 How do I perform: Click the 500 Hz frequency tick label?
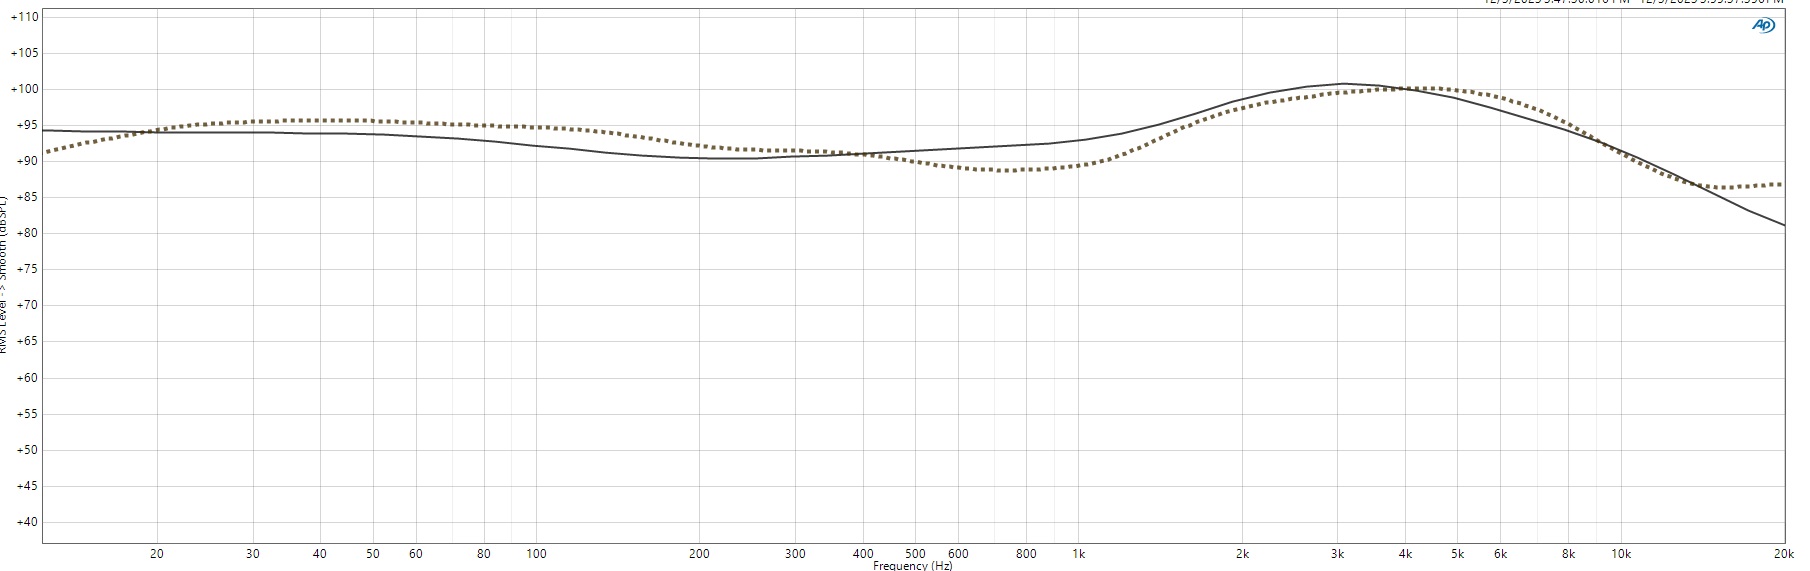point(915,553)
